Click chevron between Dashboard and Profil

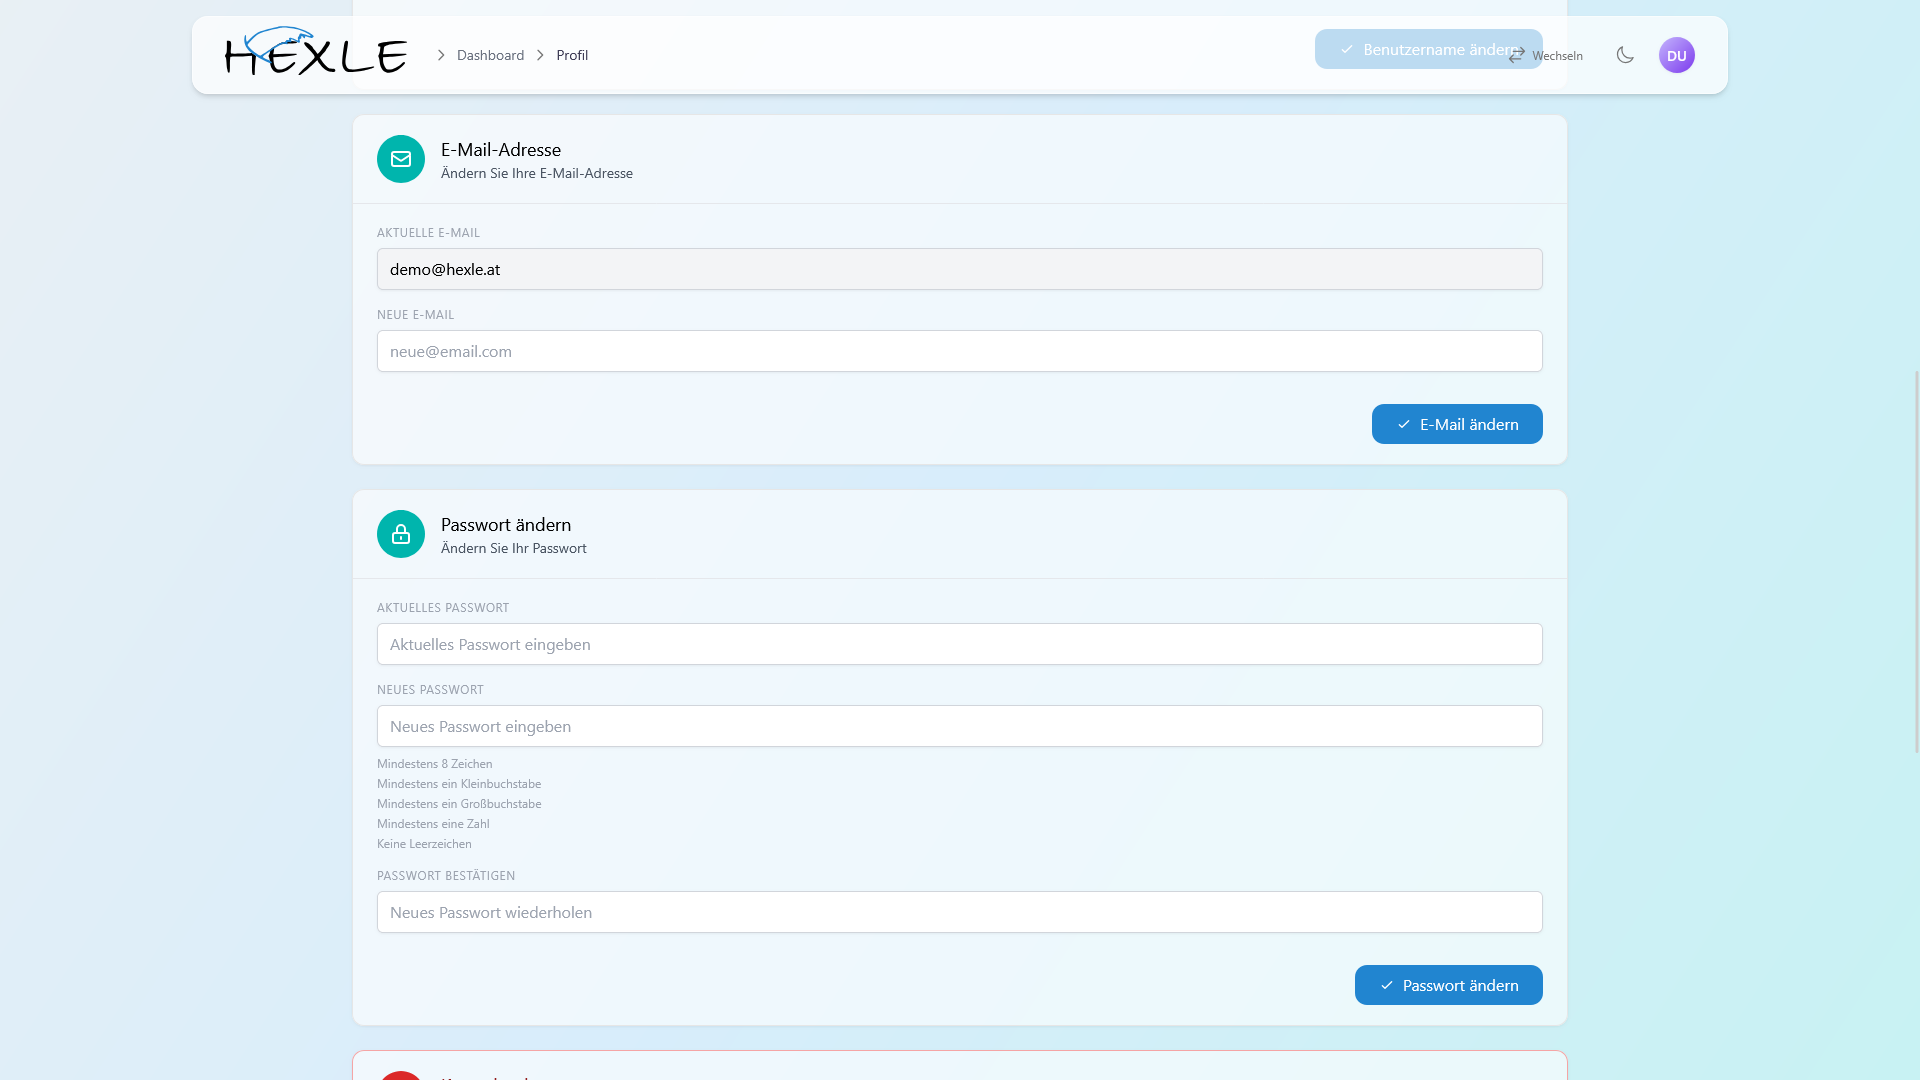(540, 55)
